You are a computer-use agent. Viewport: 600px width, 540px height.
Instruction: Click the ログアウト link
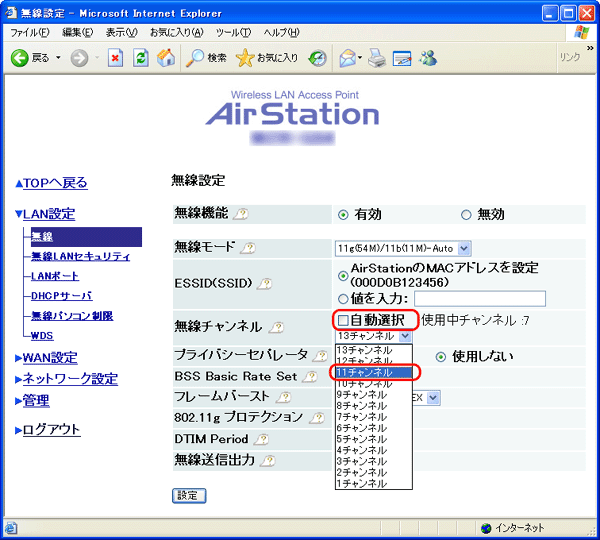(51, 429)
